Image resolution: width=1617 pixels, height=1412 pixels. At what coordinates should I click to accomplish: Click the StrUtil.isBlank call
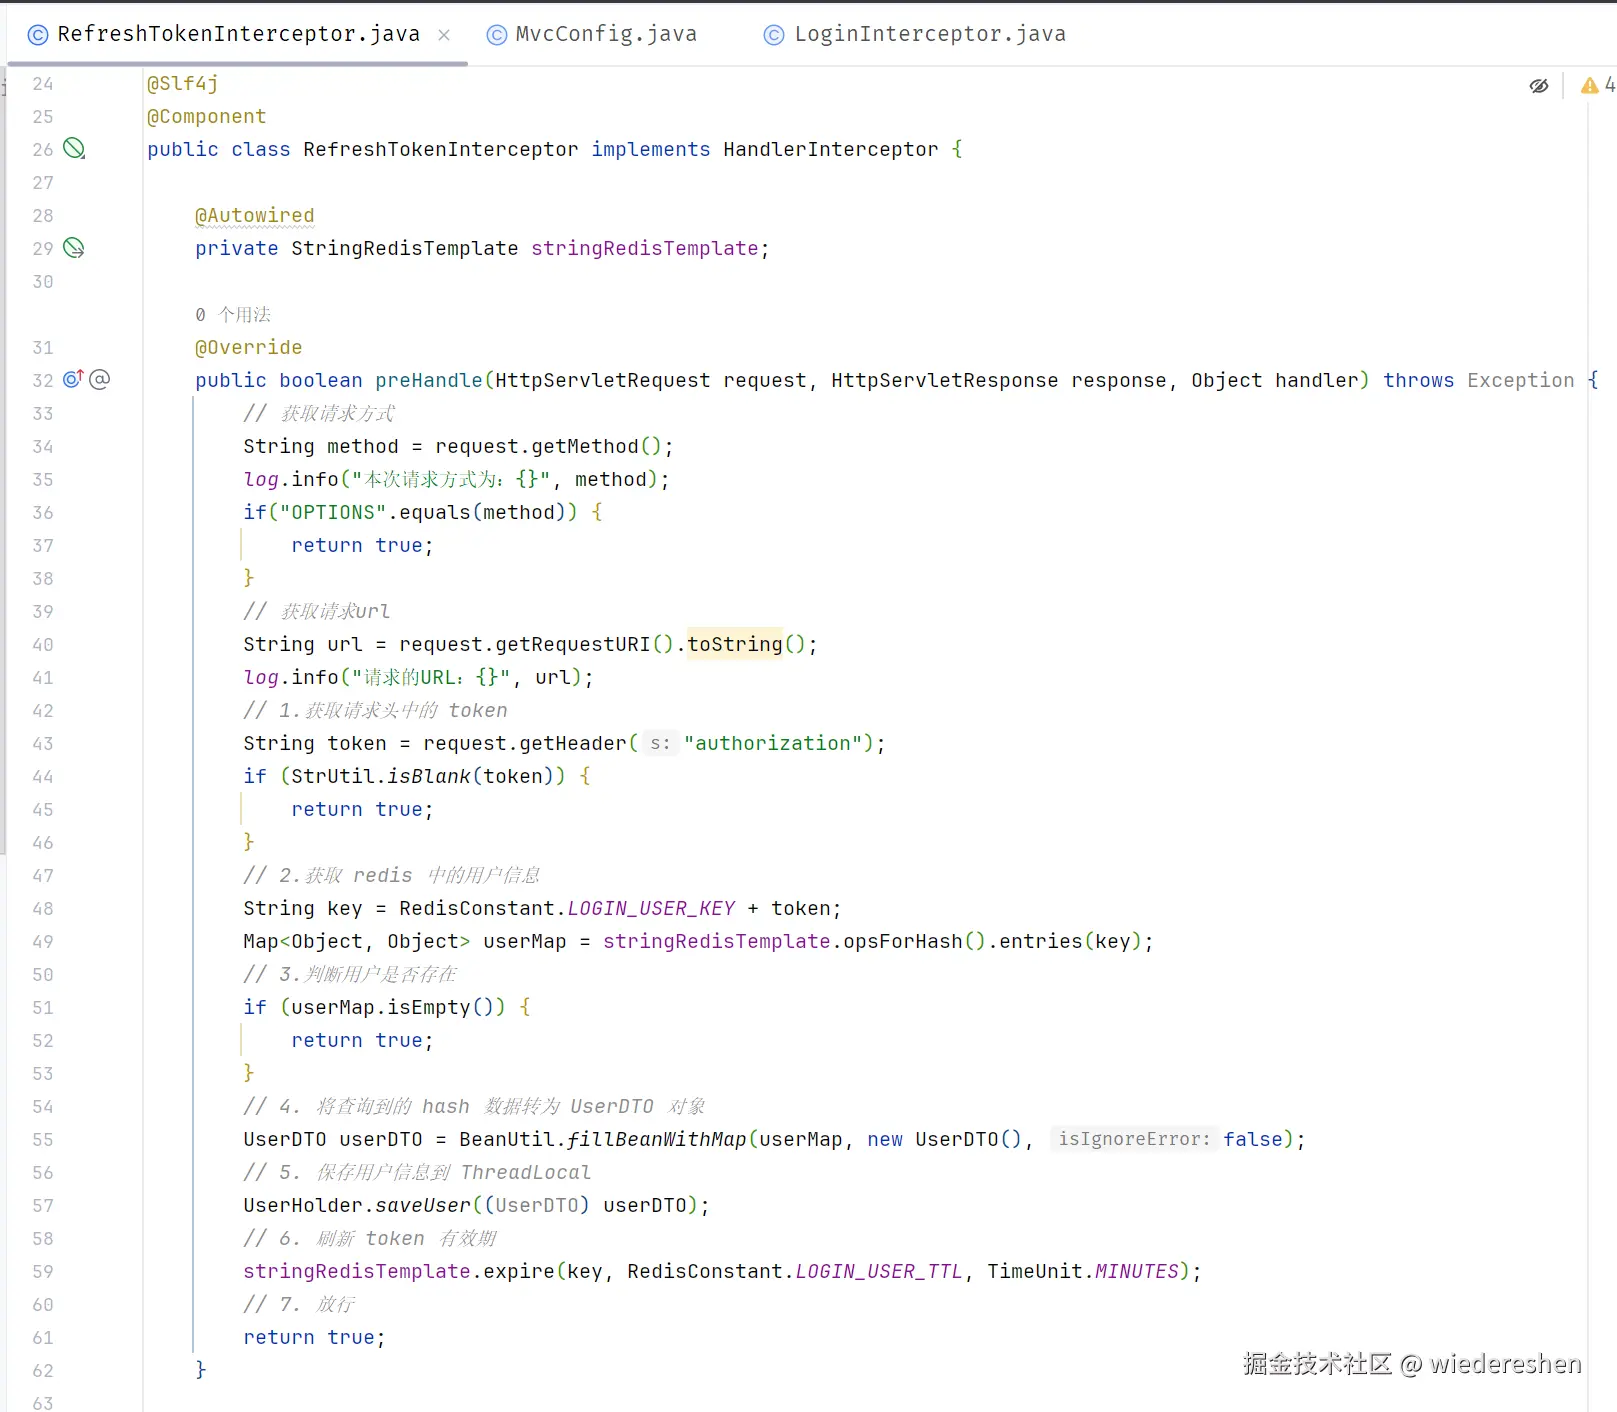(x=381, y=776)
